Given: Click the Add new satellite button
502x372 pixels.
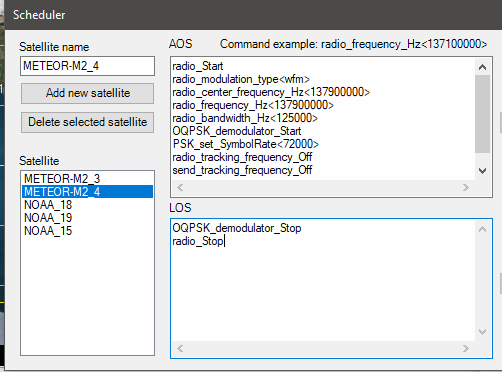Looking at the screenshot, I should [87, 93].
